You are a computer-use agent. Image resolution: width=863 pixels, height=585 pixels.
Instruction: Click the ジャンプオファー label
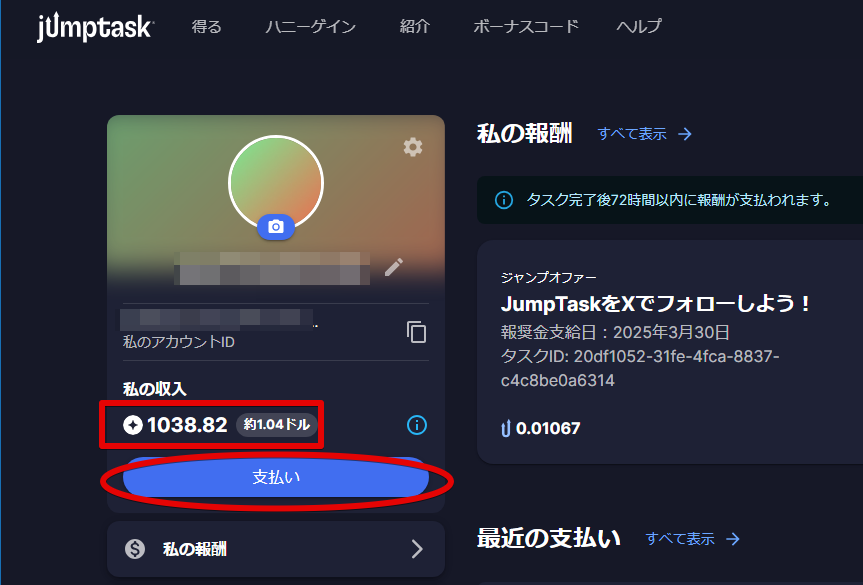tap(549, 277)
